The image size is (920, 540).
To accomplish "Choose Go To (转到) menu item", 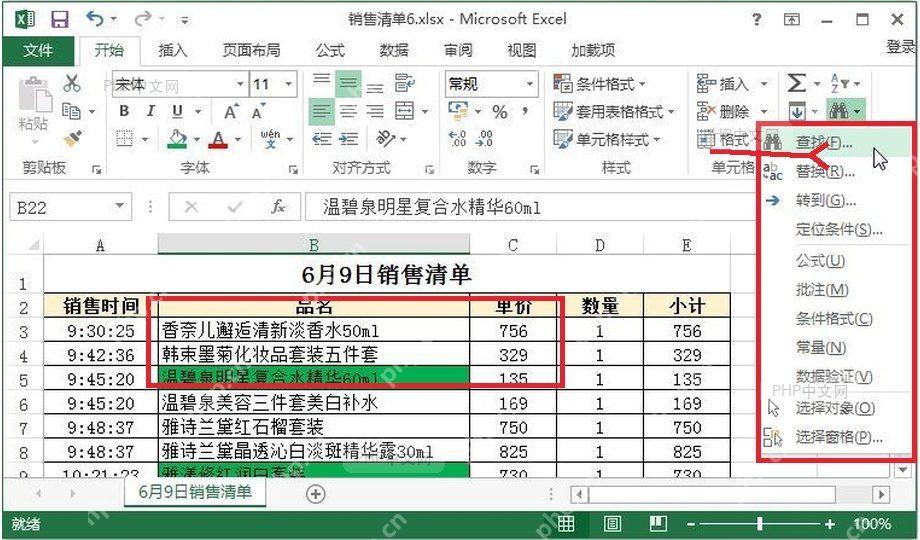I will pyautogui.click(x=836, y=201).
